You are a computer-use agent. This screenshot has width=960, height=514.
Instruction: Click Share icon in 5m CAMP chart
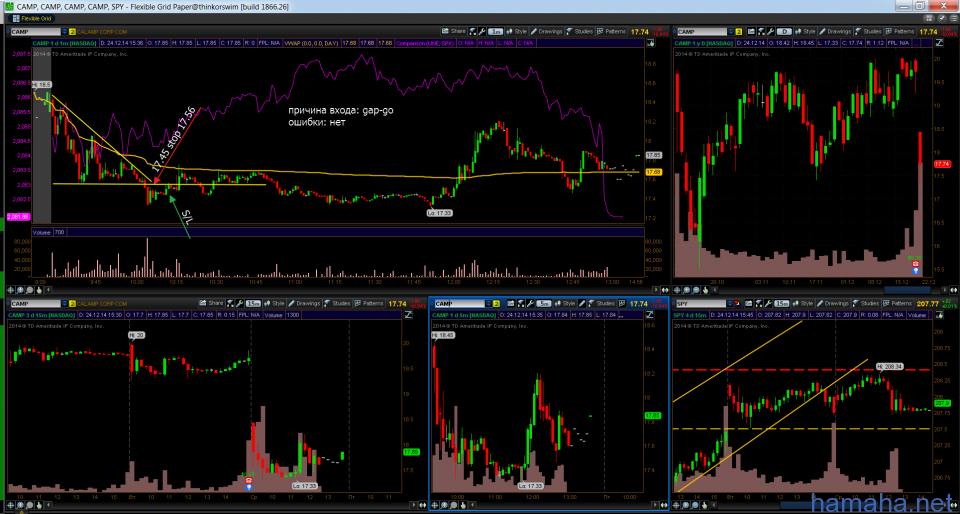click(x=511, y=304)
